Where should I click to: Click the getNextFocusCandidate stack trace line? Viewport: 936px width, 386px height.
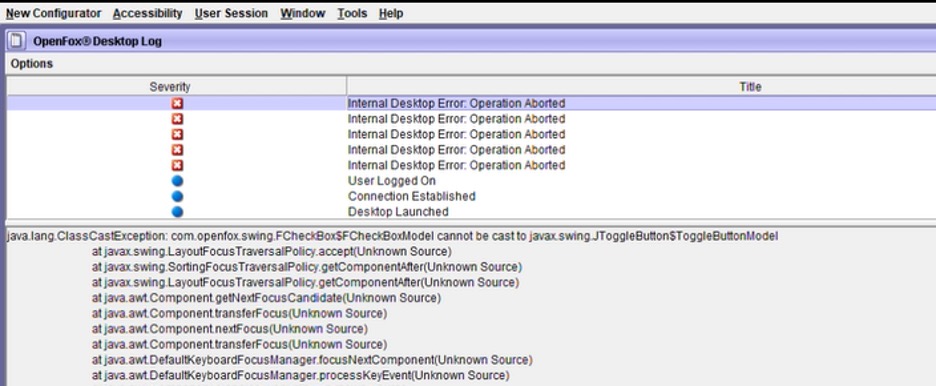pyautogui.click(x=266, y=298)
